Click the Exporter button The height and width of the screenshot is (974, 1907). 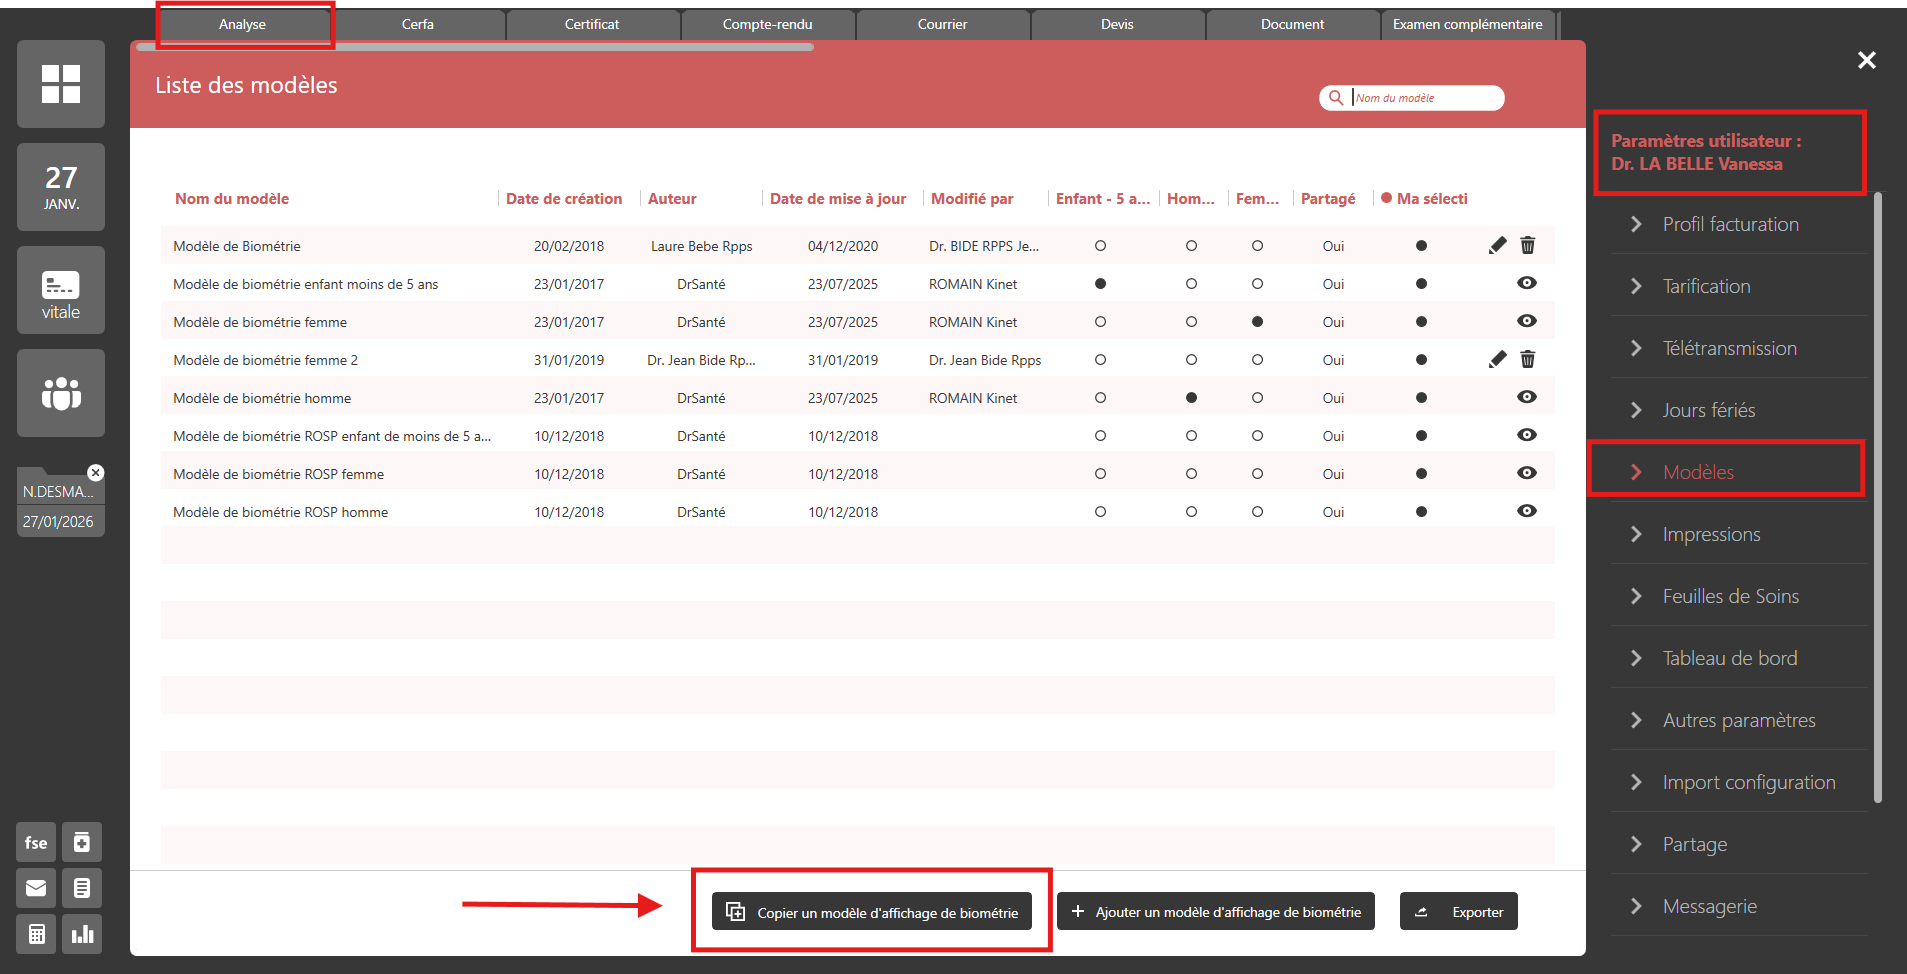(1458, 912)
